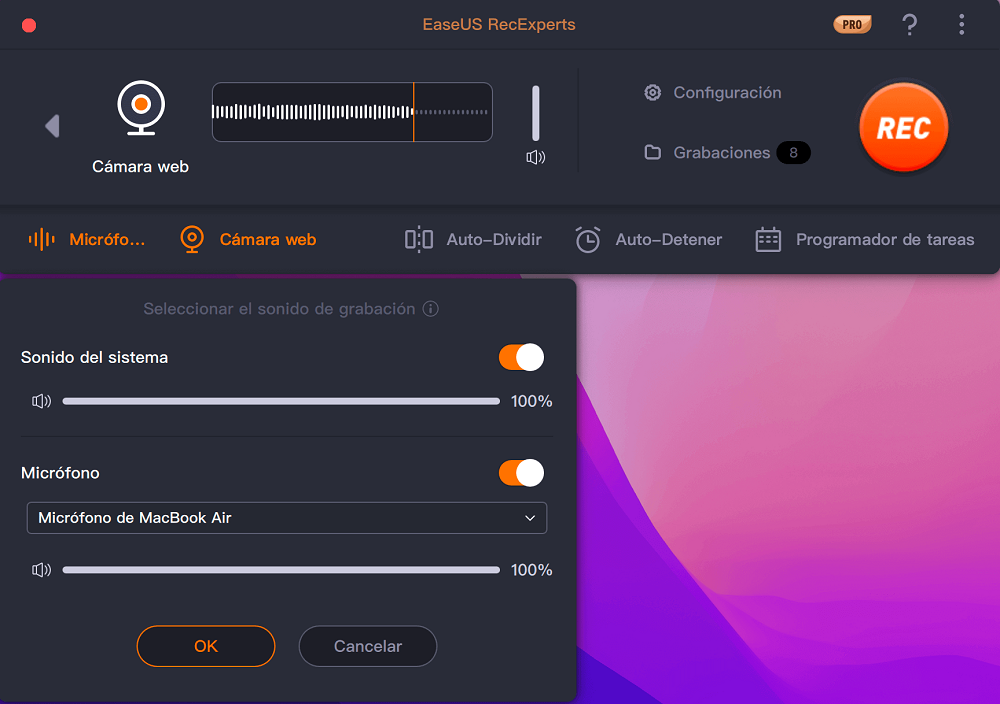Click the audio waveform preview
1000x704 pixels.
click(352, 112)
